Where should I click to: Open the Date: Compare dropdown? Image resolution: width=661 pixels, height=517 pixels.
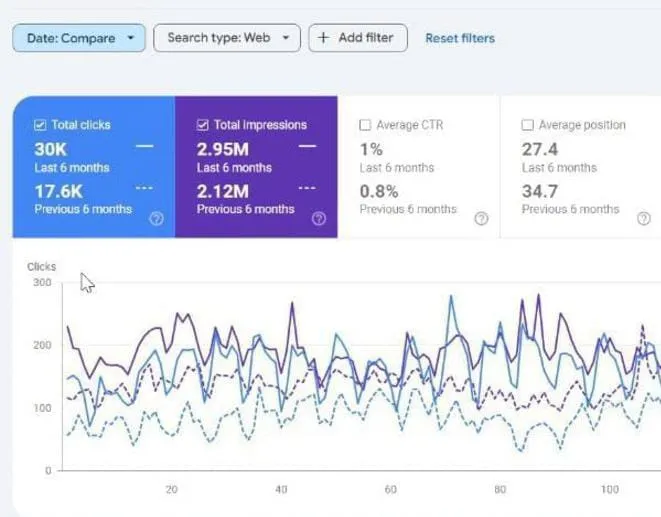point(79,38)
